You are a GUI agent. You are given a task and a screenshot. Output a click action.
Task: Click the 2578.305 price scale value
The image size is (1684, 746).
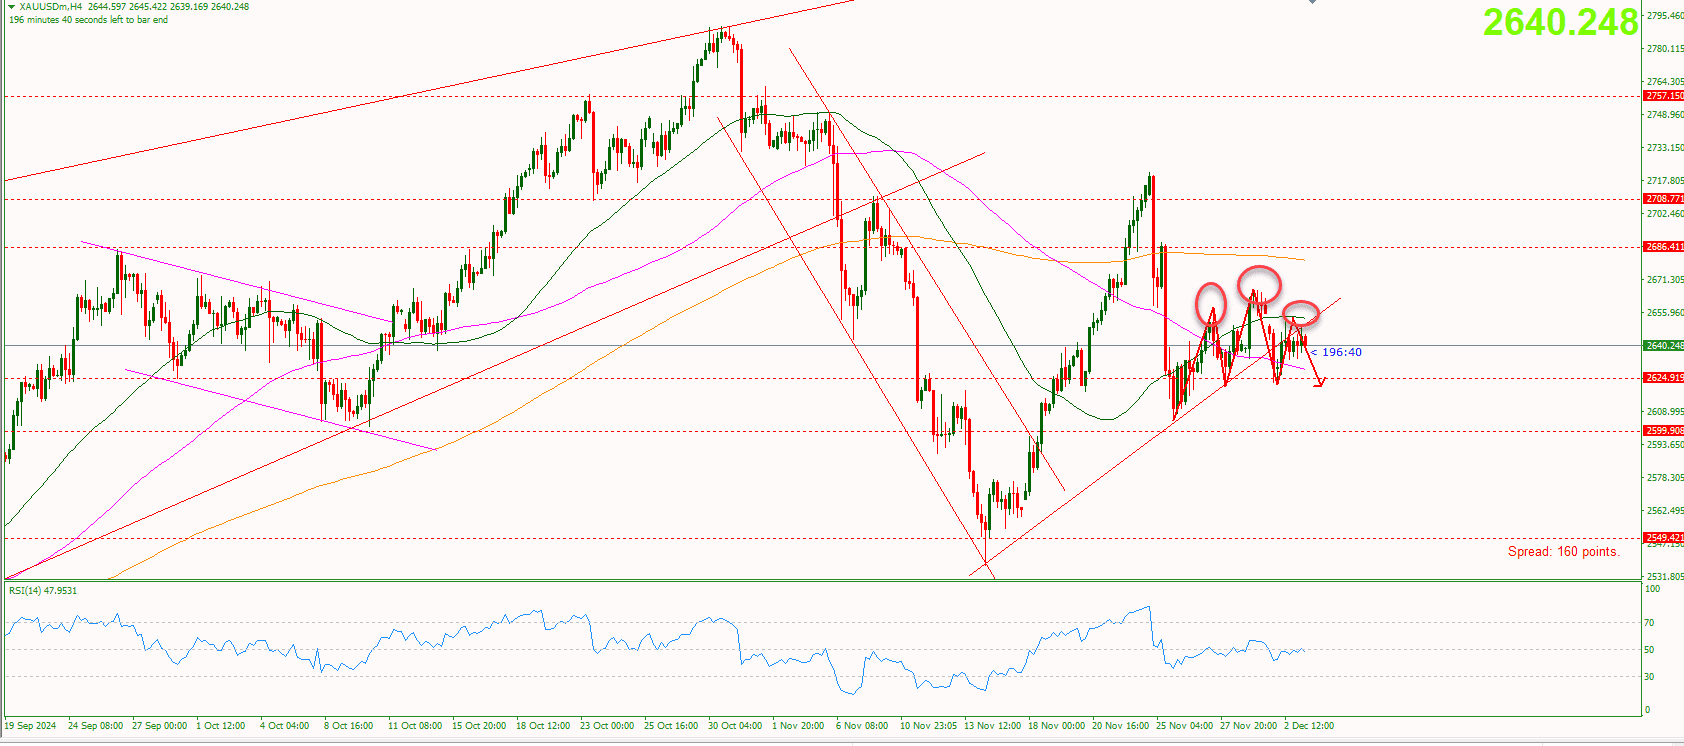(x=1665, y=478)
